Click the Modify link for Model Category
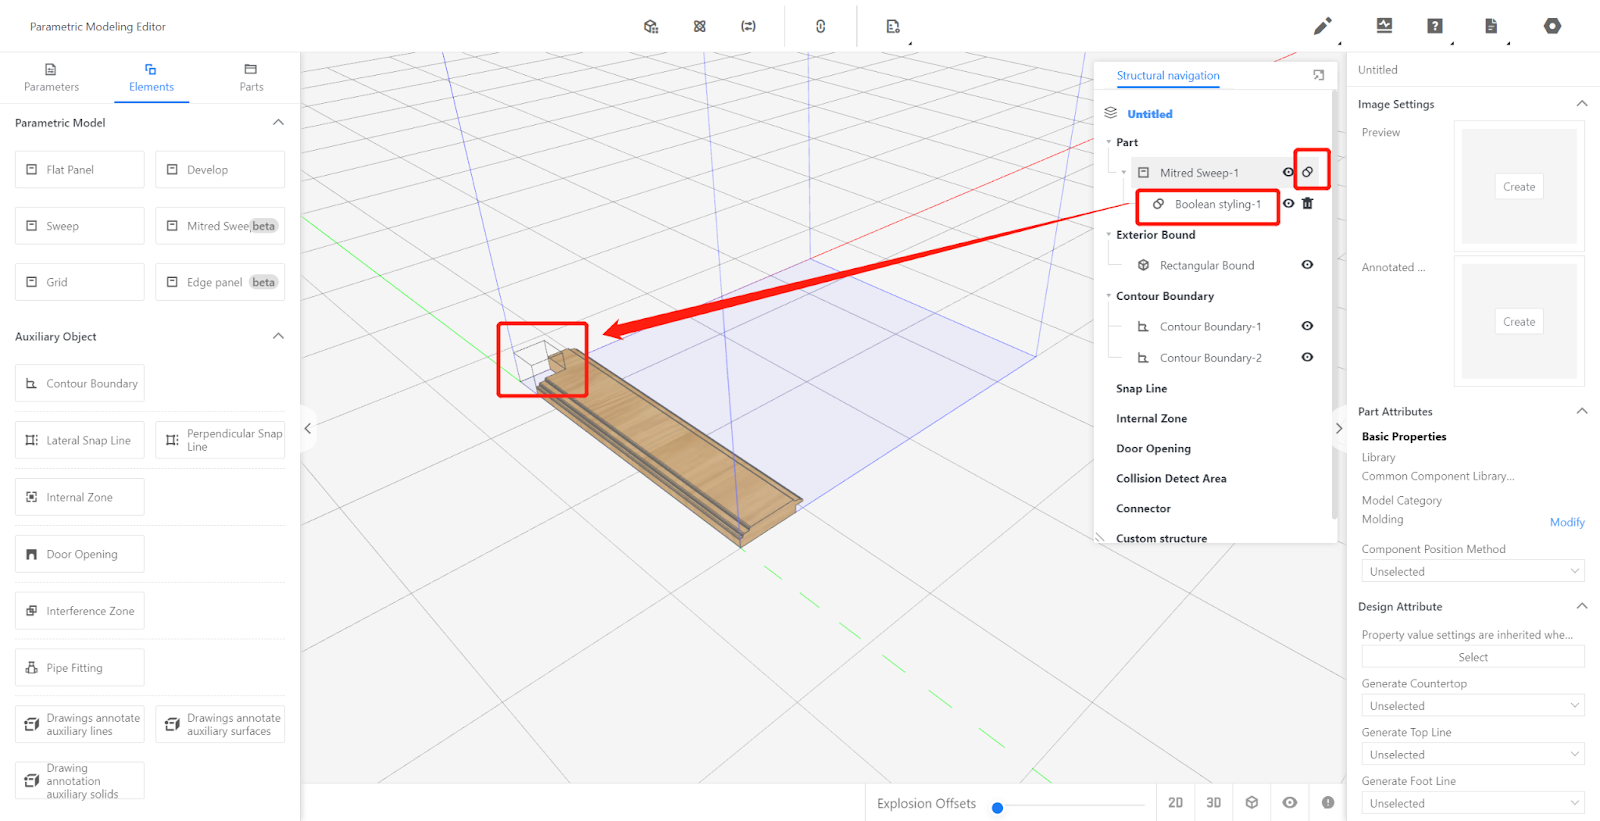 tap(1566, 522)
